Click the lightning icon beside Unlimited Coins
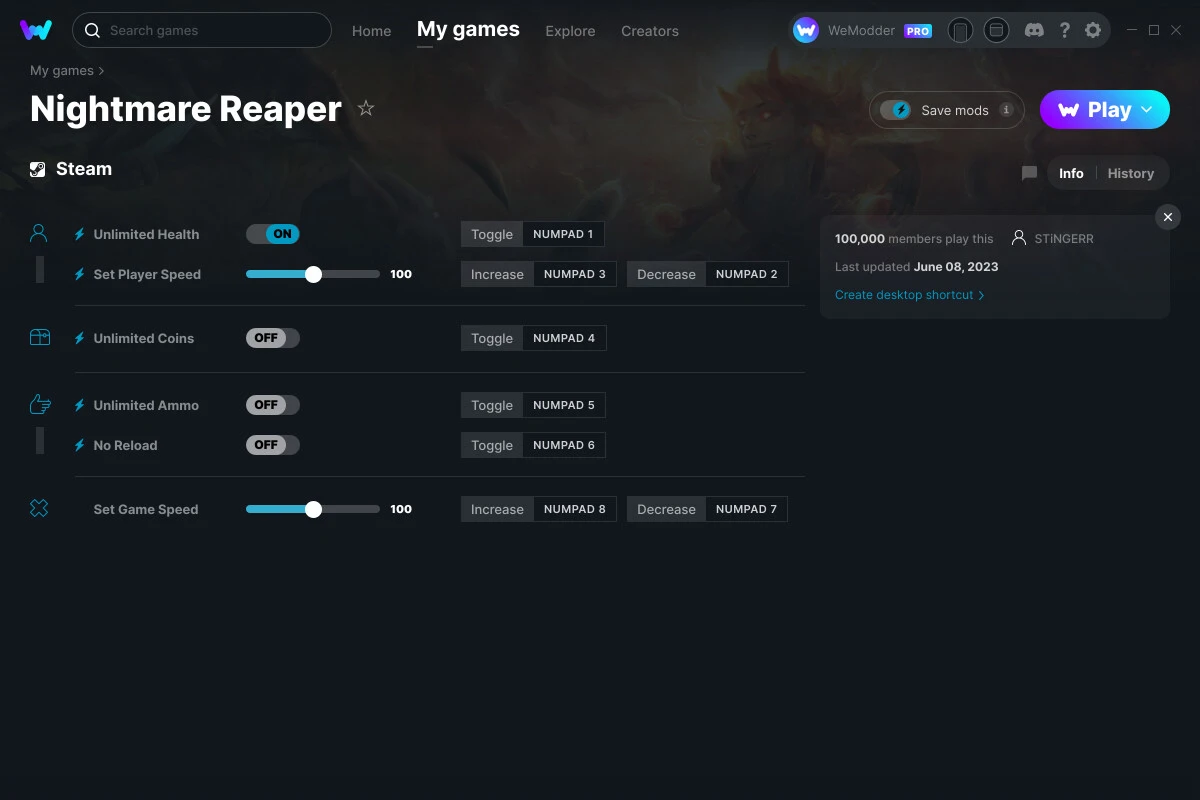 (x=79, y=338)
